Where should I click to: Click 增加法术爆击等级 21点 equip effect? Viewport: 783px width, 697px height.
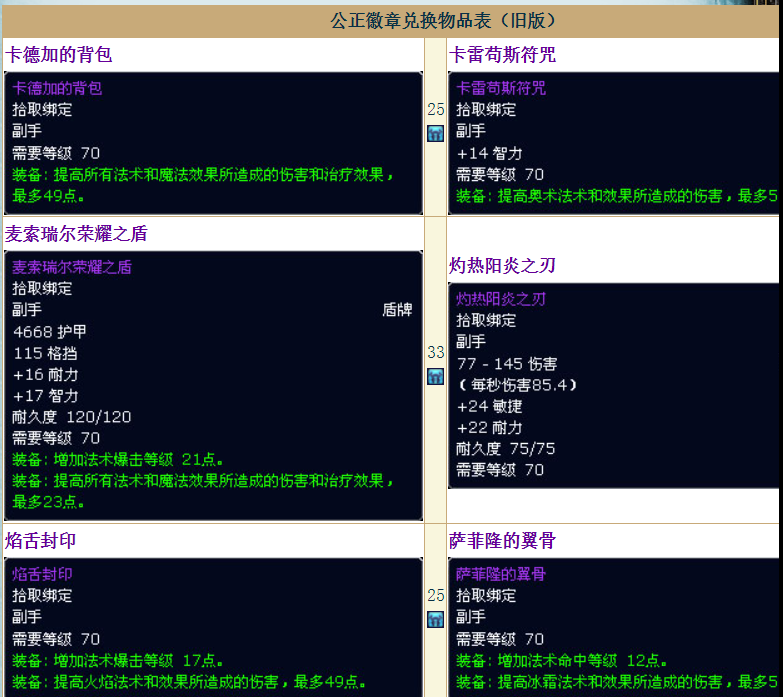coord(118,459)
